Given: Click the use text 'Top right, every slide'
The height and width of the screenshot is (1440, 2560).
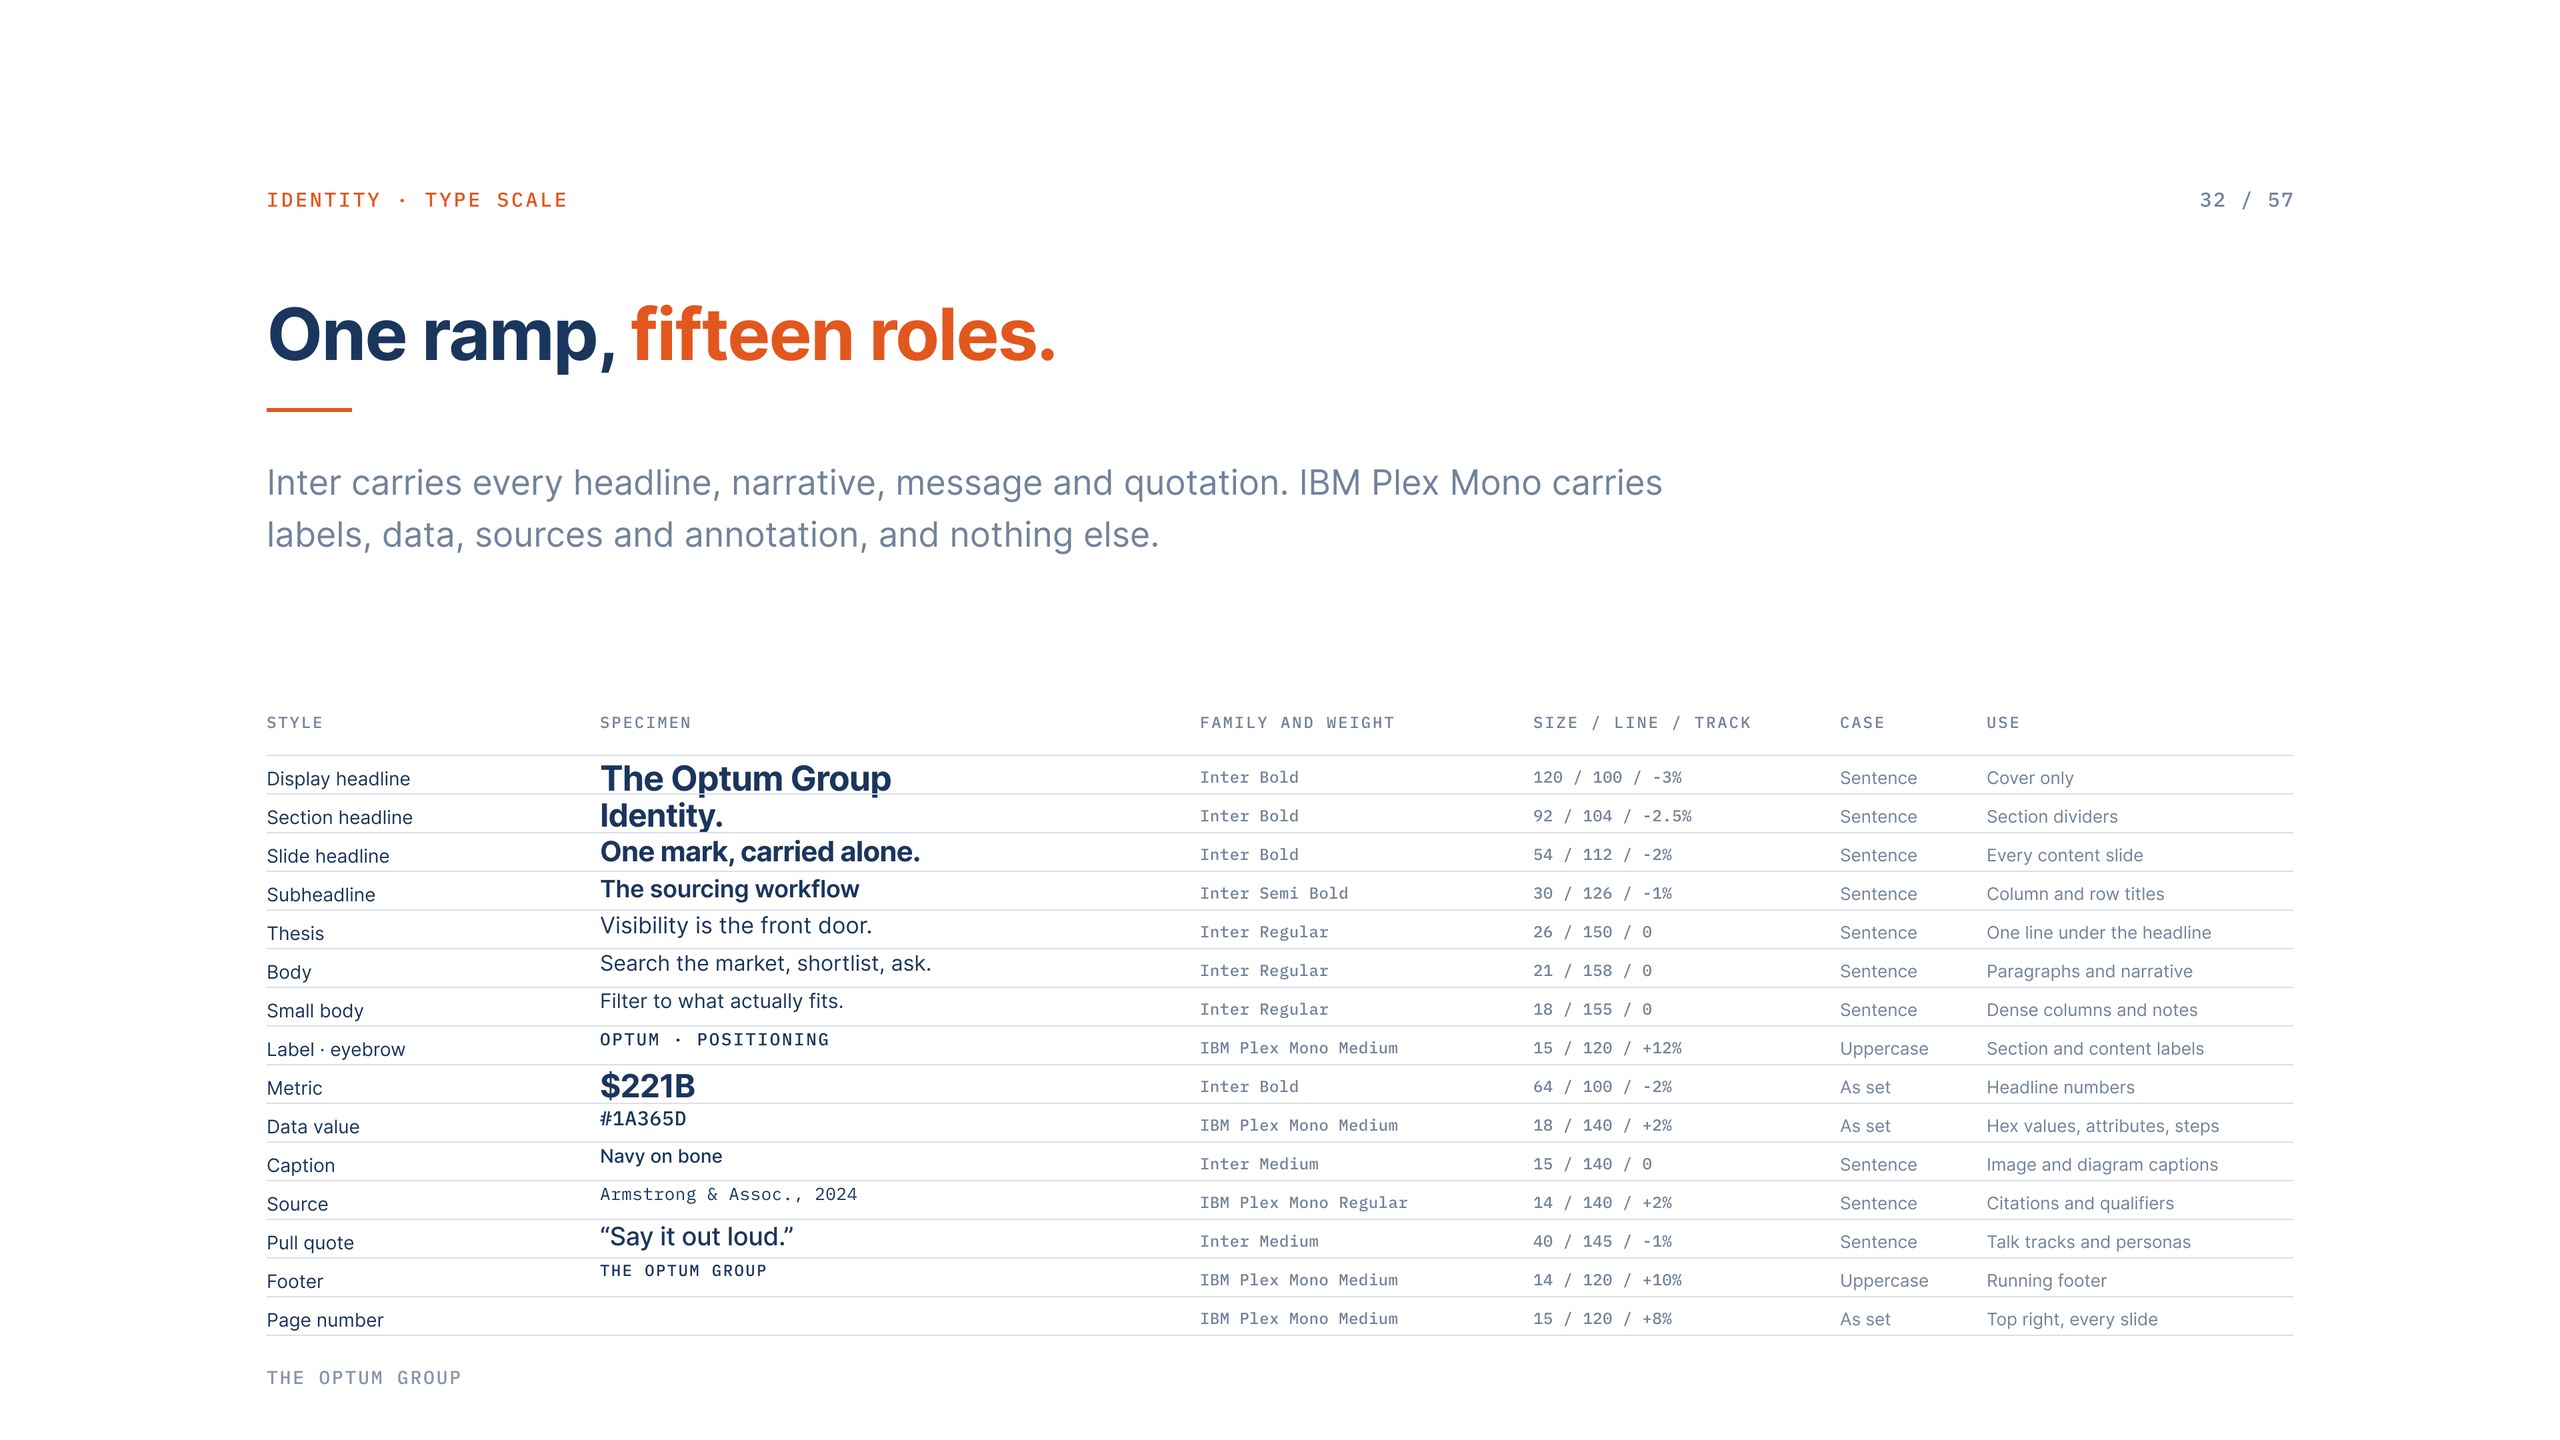Looking at the screenshot, I should tap(2072, 1320).
